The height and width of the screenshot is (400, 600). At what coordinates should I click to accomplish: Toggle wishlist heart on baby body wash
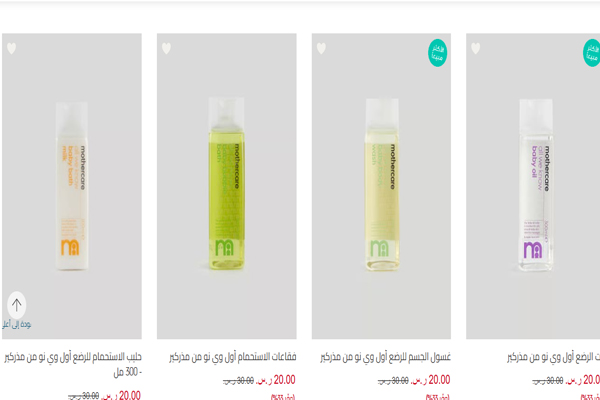[321, 48]
